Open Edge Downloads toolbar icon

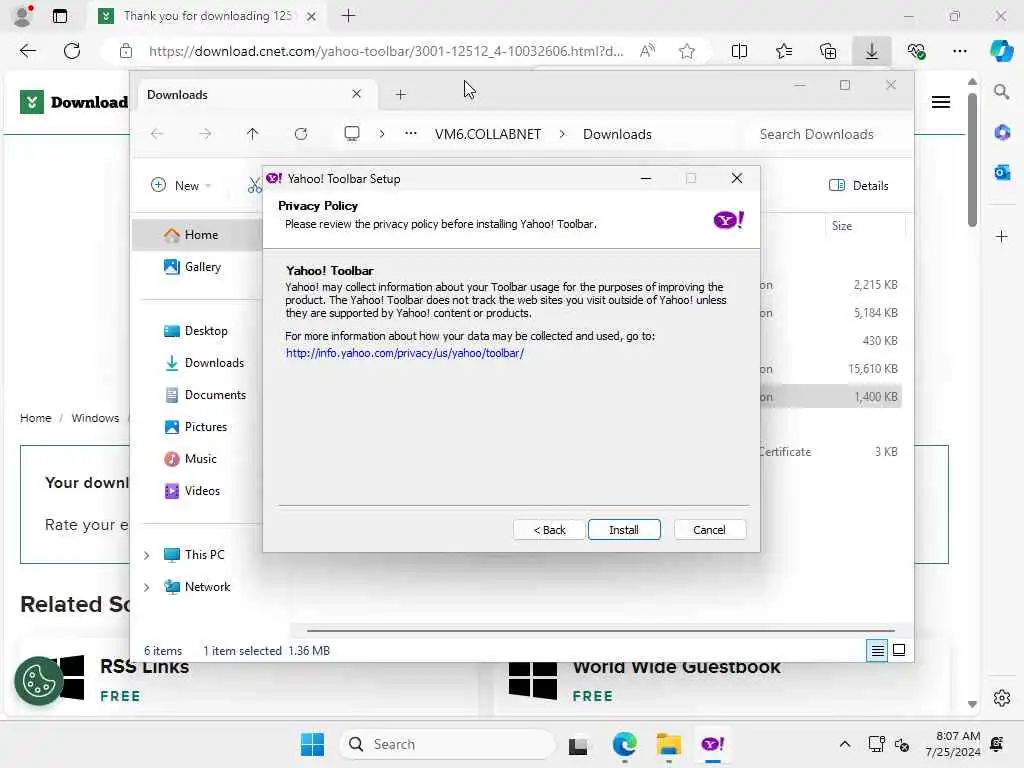[872, 51]
